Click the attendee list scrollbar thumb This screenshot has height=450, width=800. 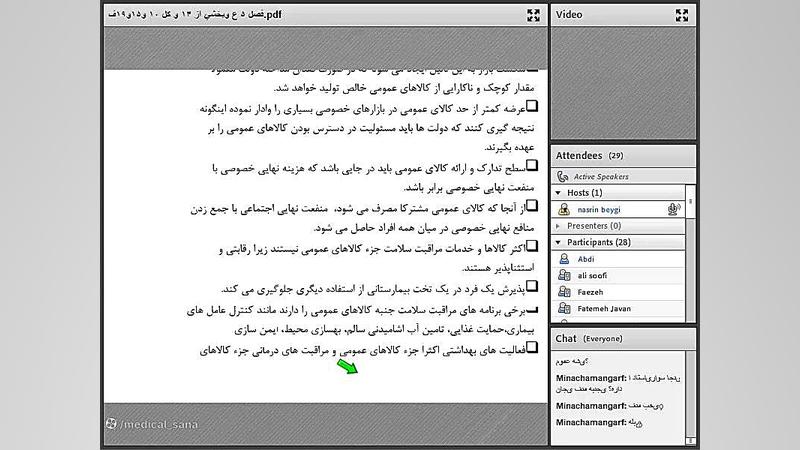(x=690, y=202)
